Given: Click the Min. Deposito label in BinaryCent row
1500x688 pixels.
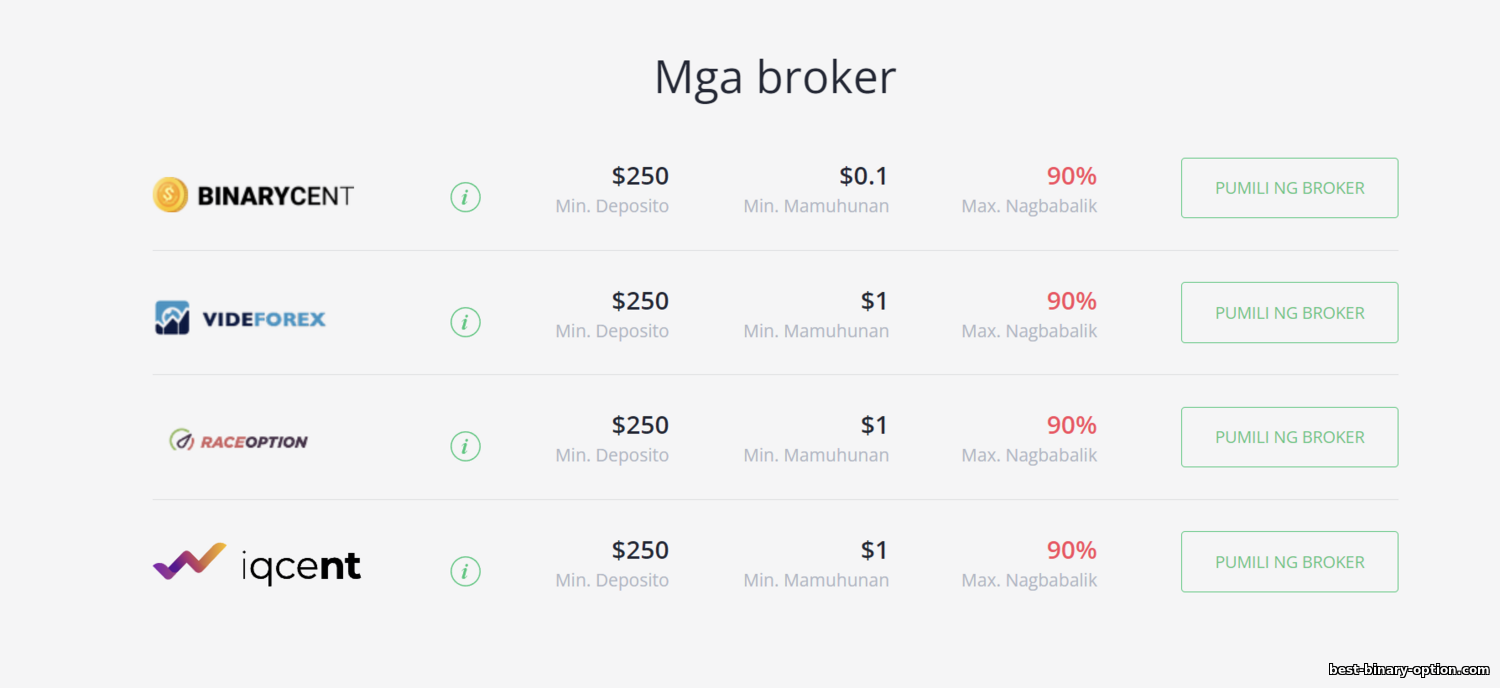Looking at the screenshot, I should coord(612,206).
